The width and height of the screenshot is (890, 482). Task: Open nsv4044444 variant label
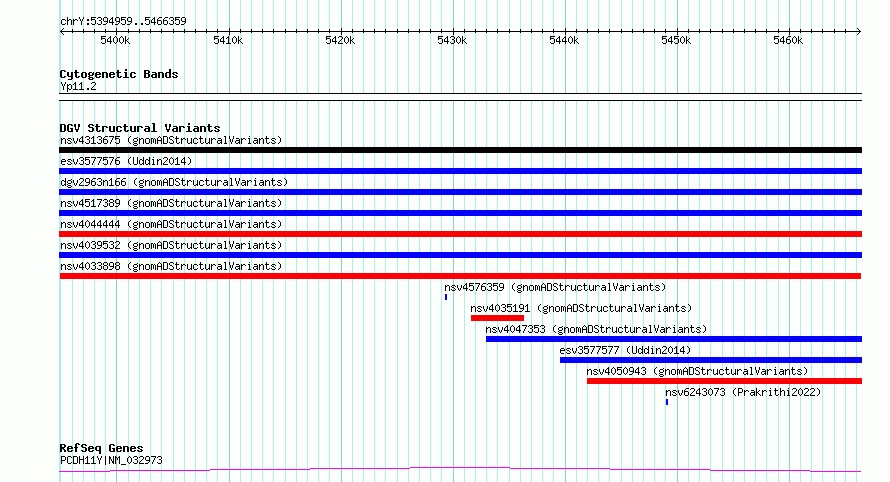click(x=171, y=224)
